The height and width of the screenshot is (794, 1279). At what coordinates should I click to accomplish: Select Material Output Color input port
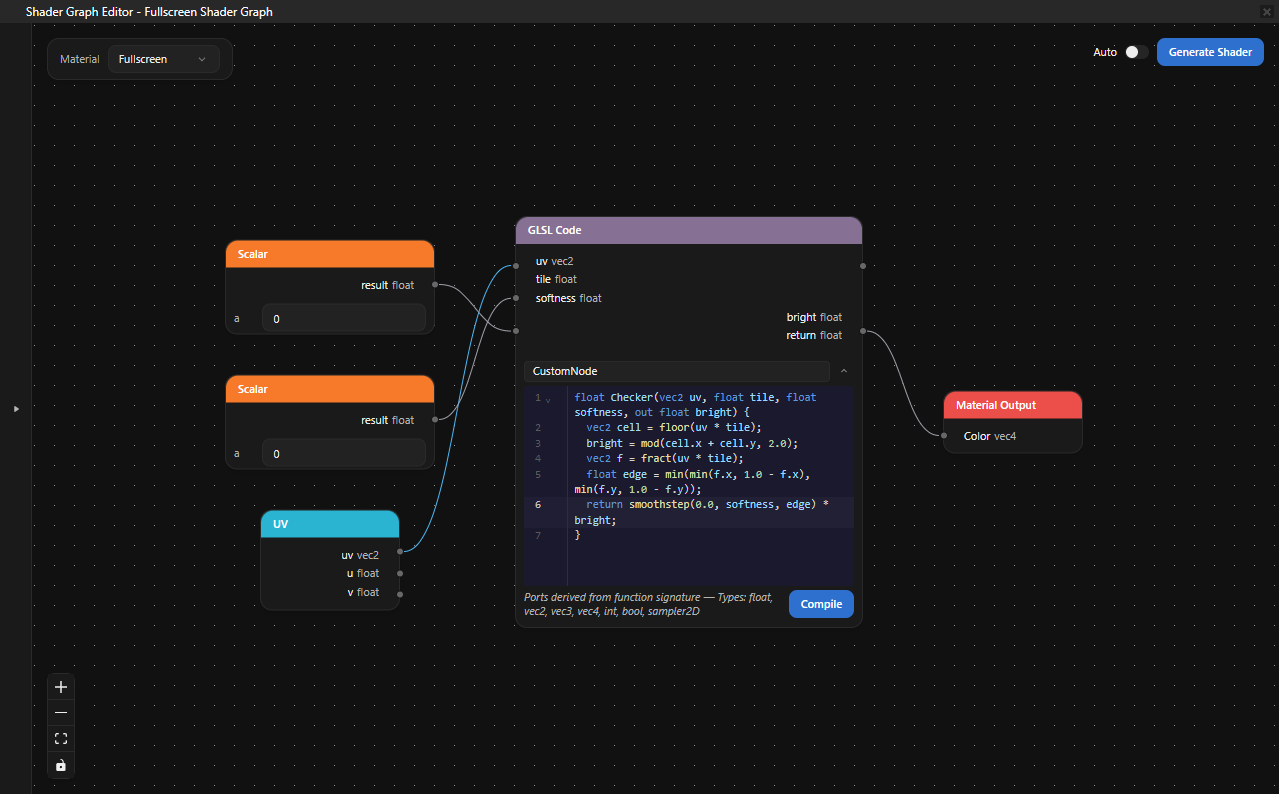pyautogui.click(x=944, y=435)
